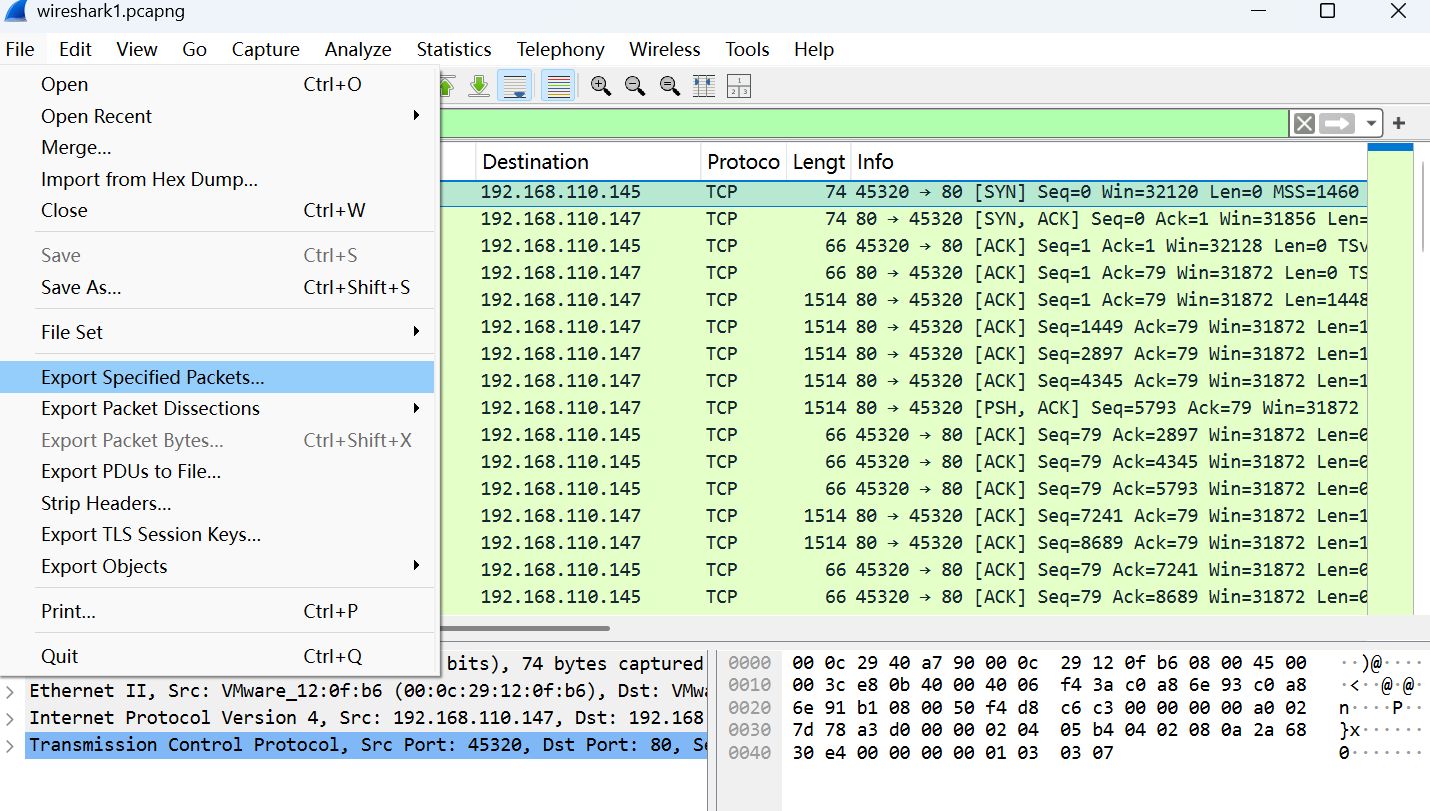Zoom in on packet text

[x=601, y=86]
